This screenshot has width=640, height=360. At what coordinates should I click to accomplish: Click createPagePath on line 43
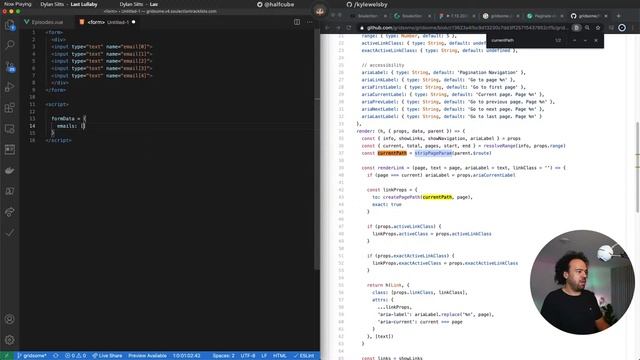(402, 197)
